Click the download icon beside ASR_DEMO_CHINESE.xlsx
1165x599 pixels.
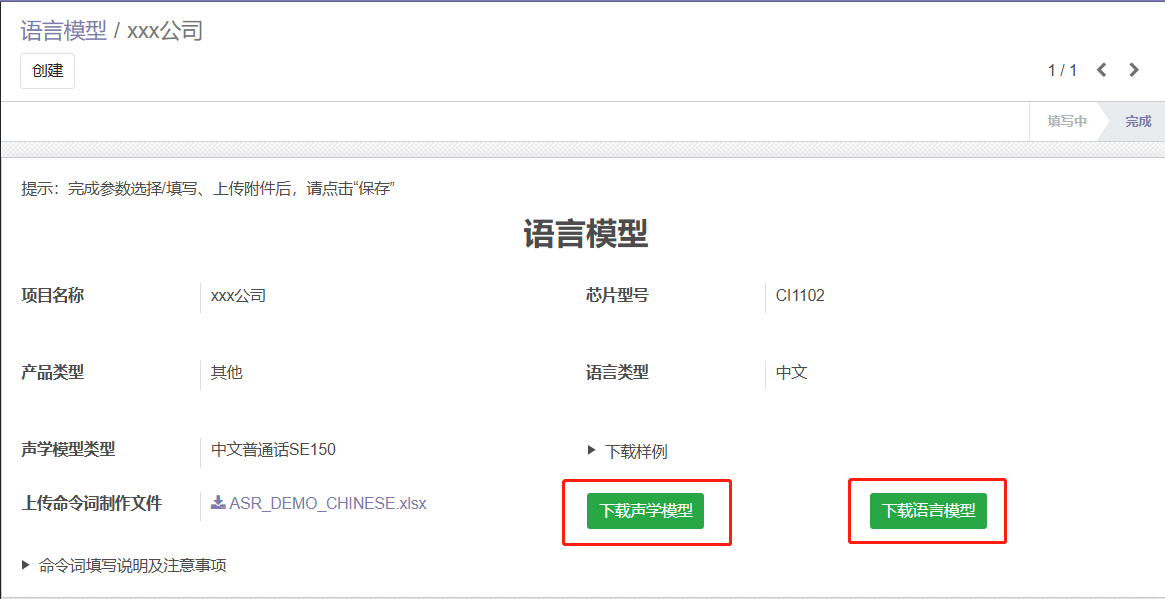218,502
